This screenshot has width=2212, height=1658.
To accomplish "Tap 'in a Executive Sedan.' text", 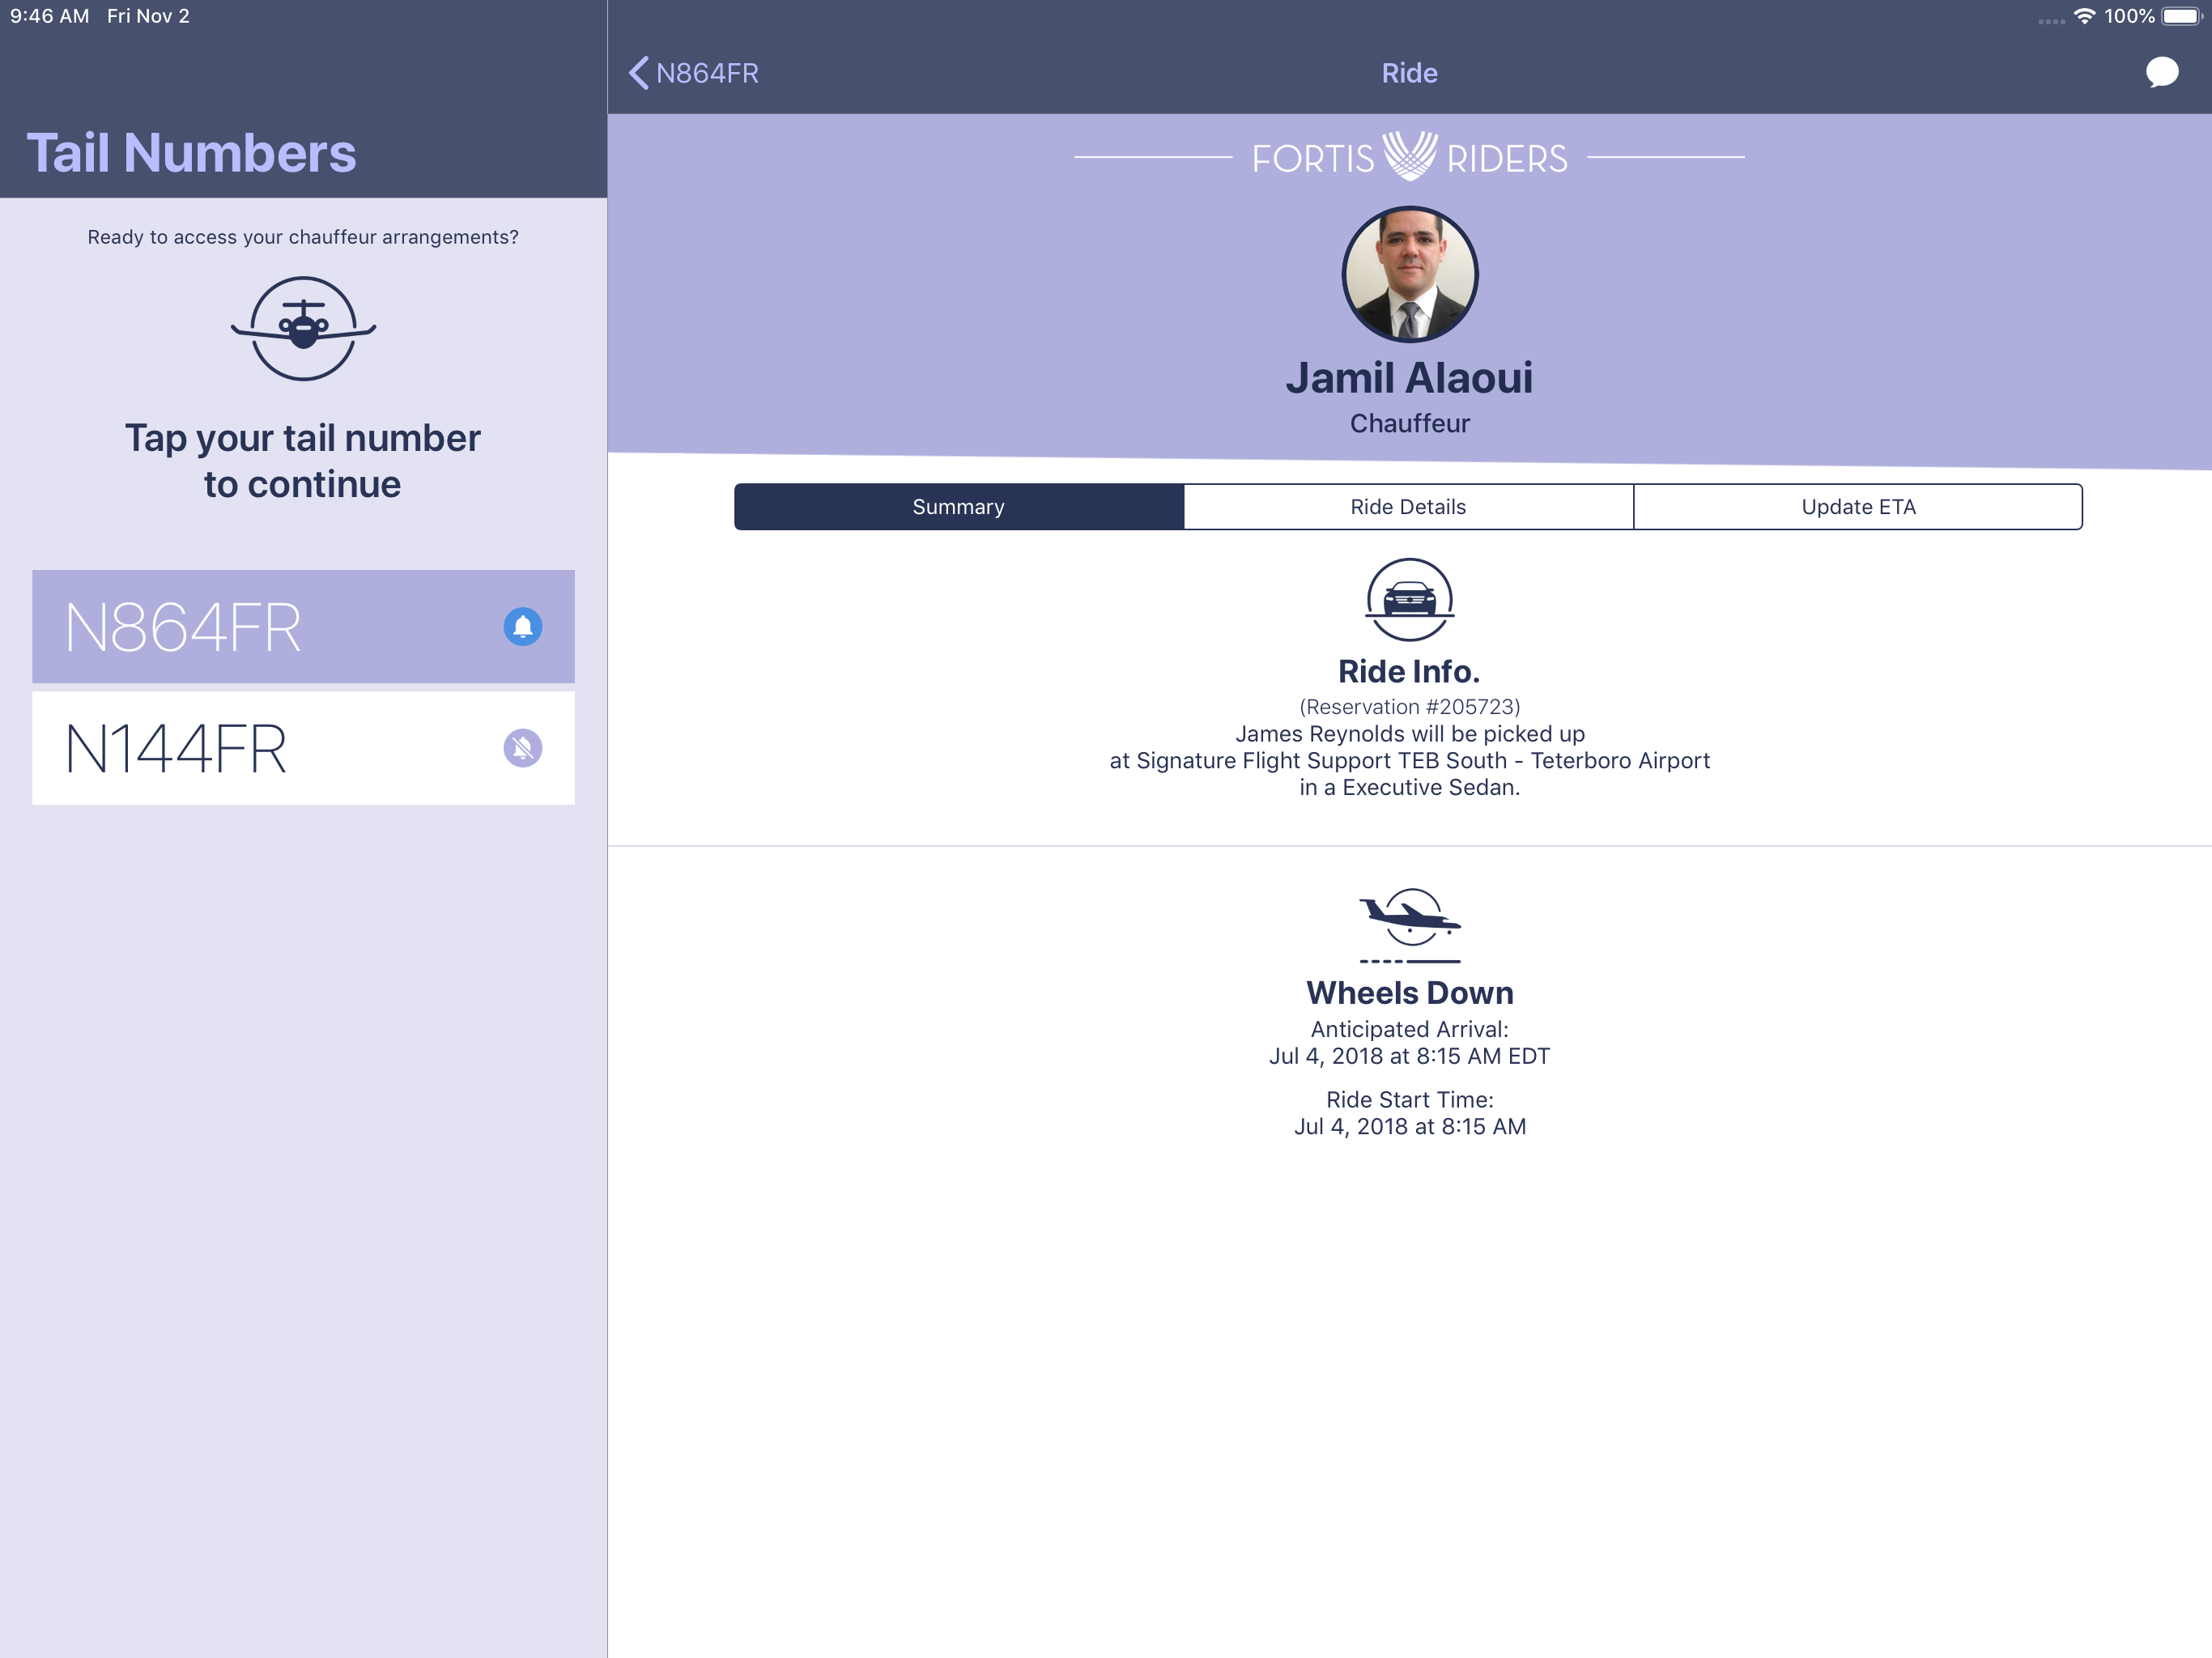I will point(1410,788).
